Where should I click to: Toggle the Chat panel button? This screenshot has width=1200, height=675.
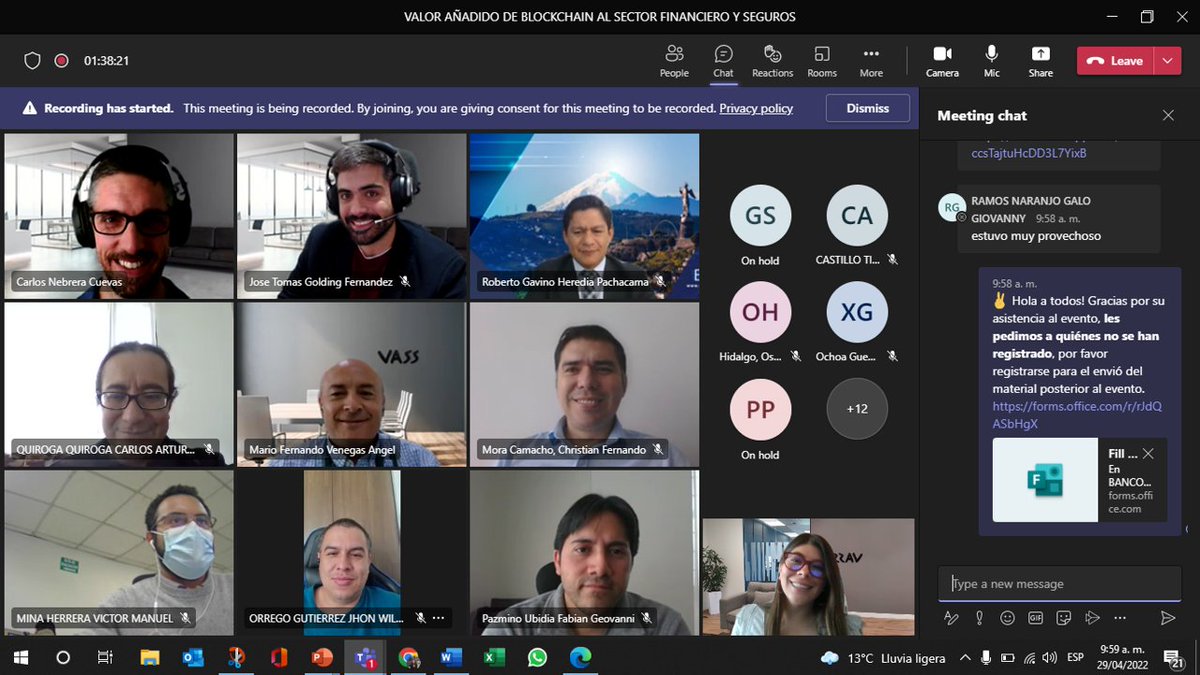tap(723, 60)
